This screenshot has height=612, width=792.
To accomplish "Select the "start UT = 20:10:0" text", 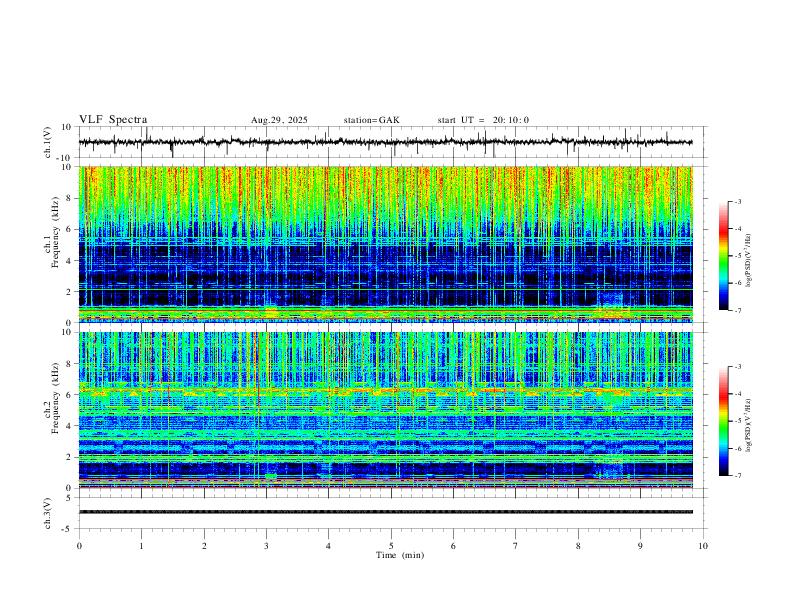I will pos(483,120).
